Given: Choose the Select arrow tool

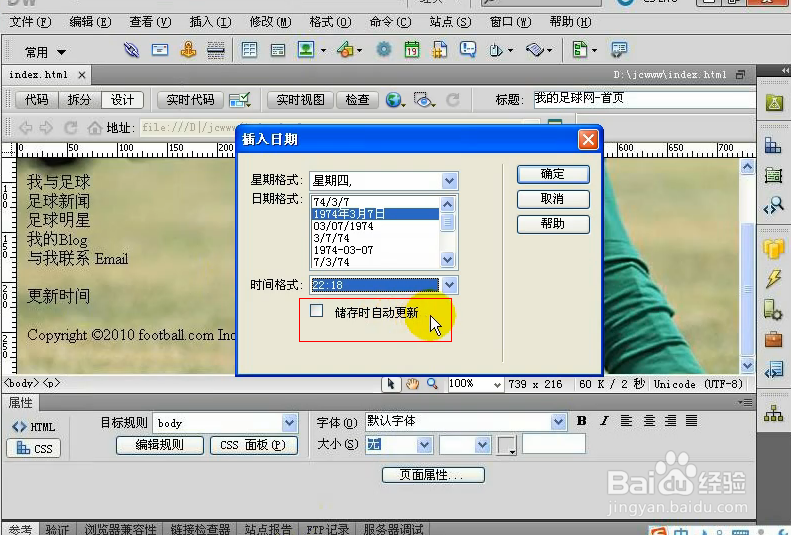Looking at the screenshot, I should (390, 384).
